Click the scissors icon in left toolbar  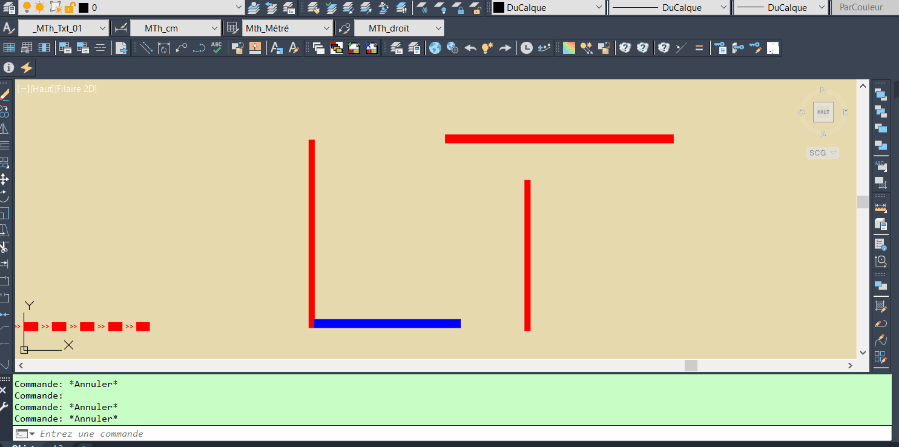pyautogui.click(x=5, y=248)
